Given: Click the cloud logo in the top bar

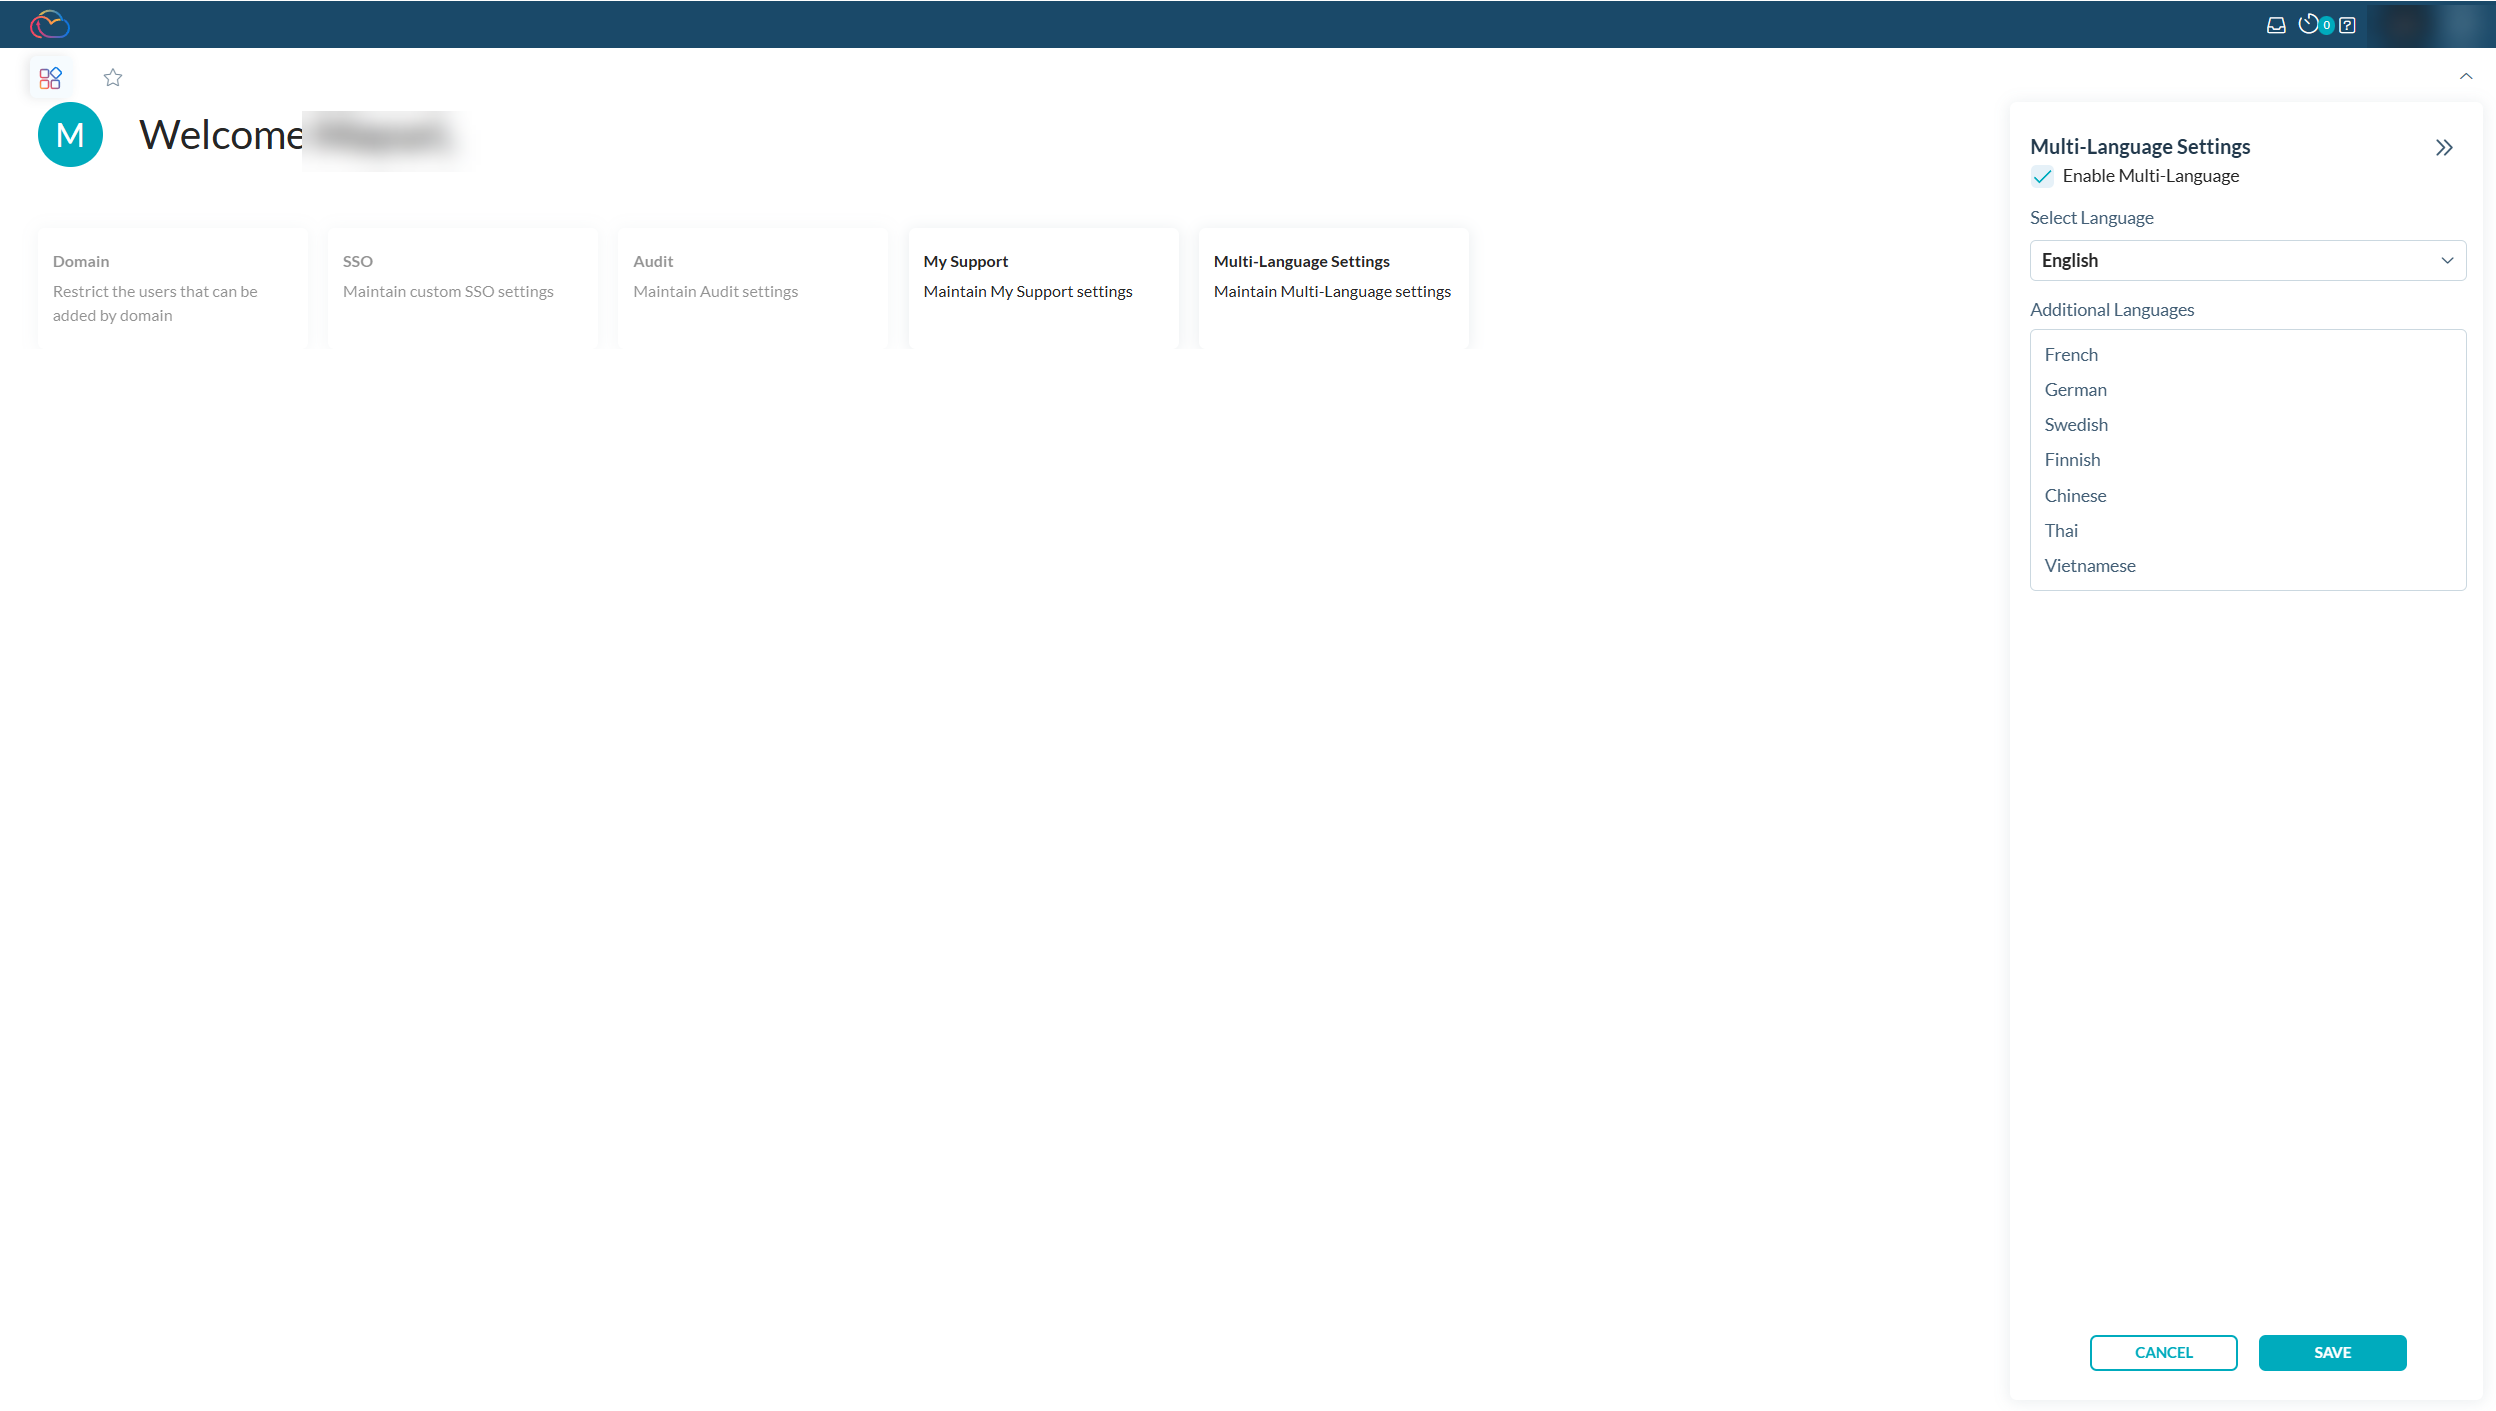Looking at the screenshot, I should [x=48, y=24].
